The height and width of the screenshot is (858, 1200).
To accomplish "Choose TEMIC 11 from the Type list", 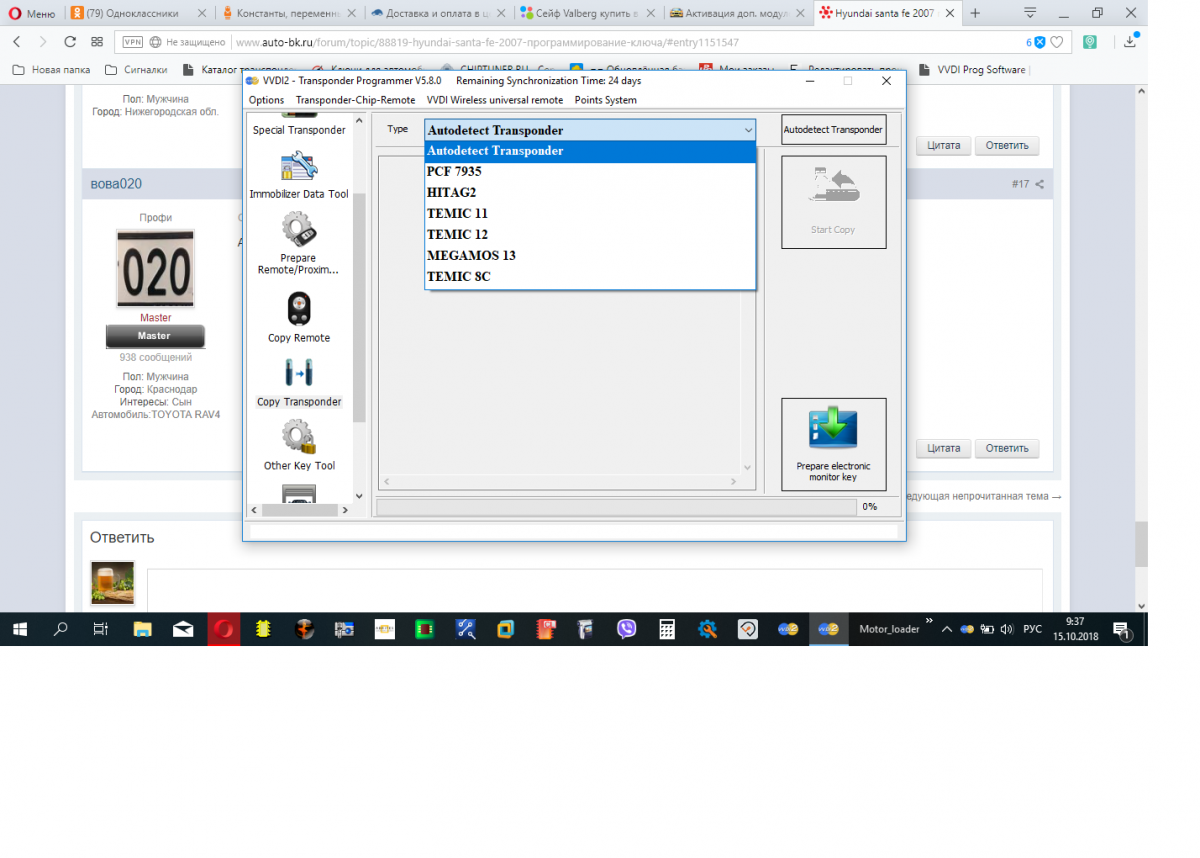I will [590, 214].
